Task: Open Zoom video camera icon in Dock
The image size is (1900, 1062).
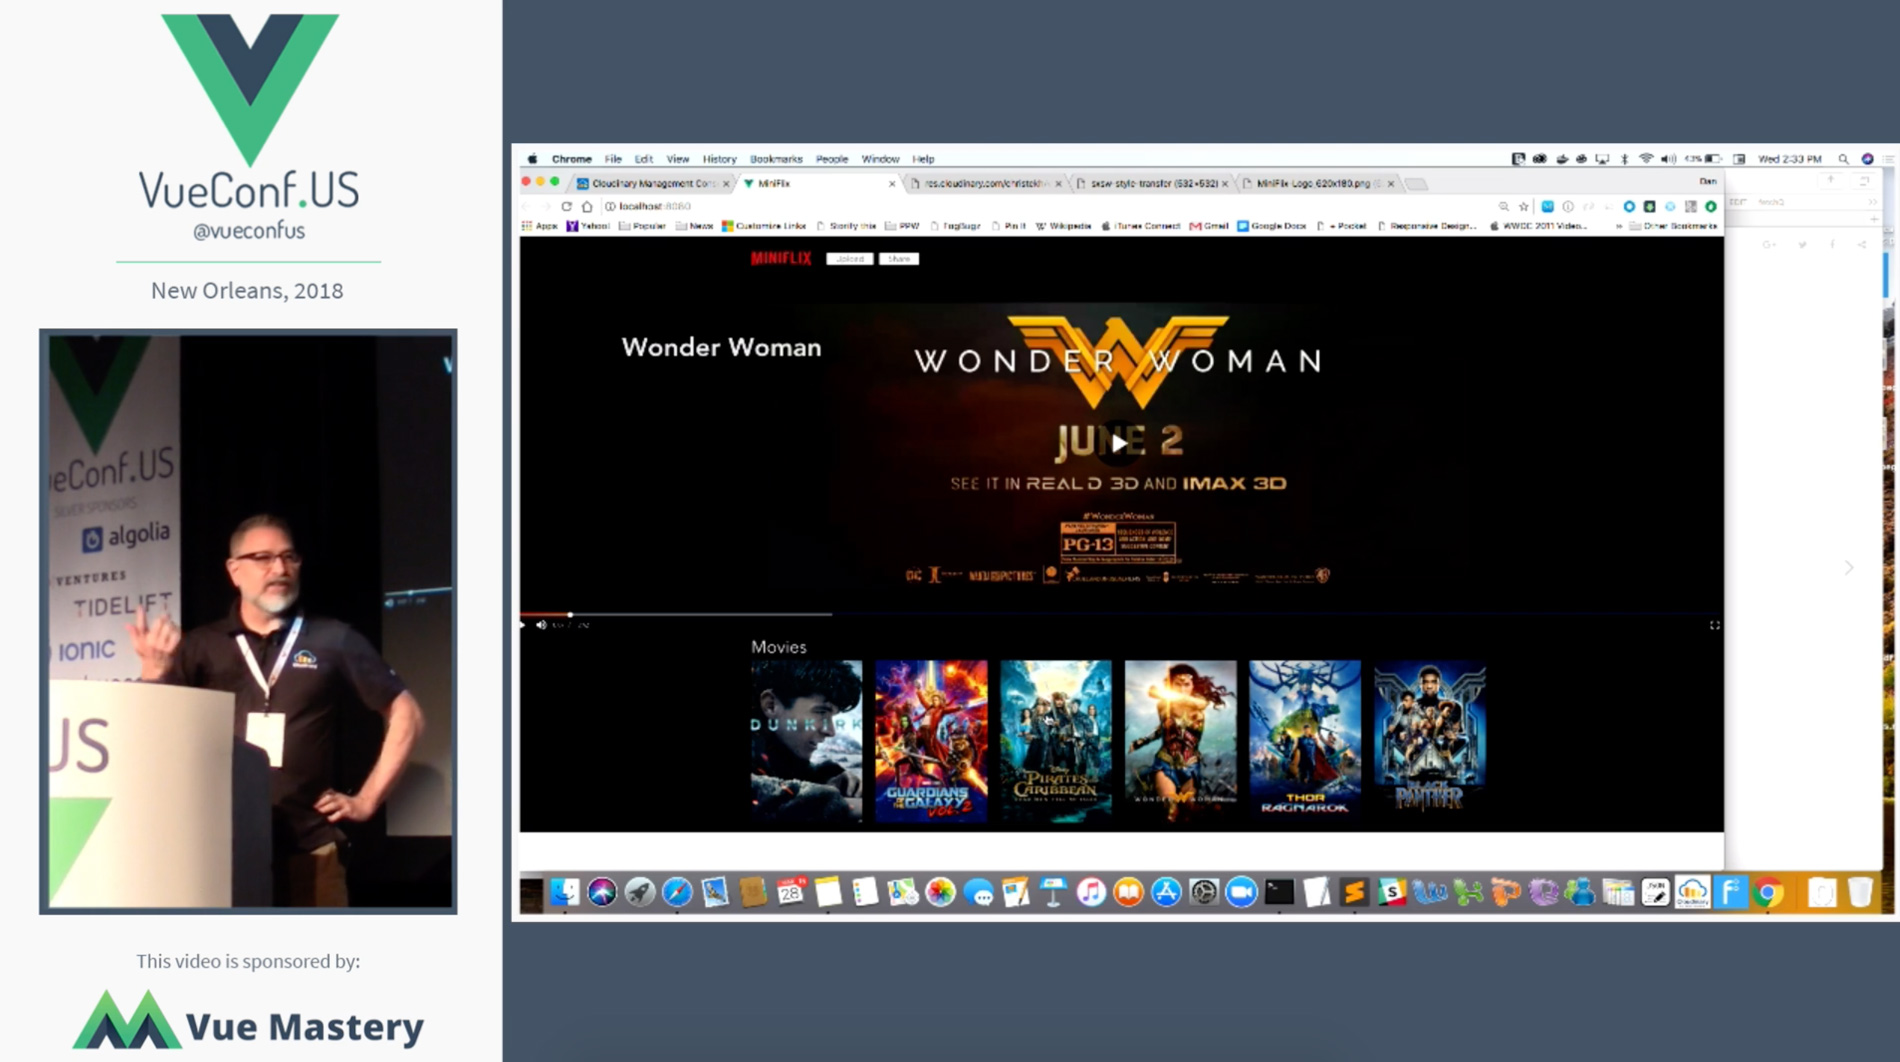Action: tap(1241, 892)
